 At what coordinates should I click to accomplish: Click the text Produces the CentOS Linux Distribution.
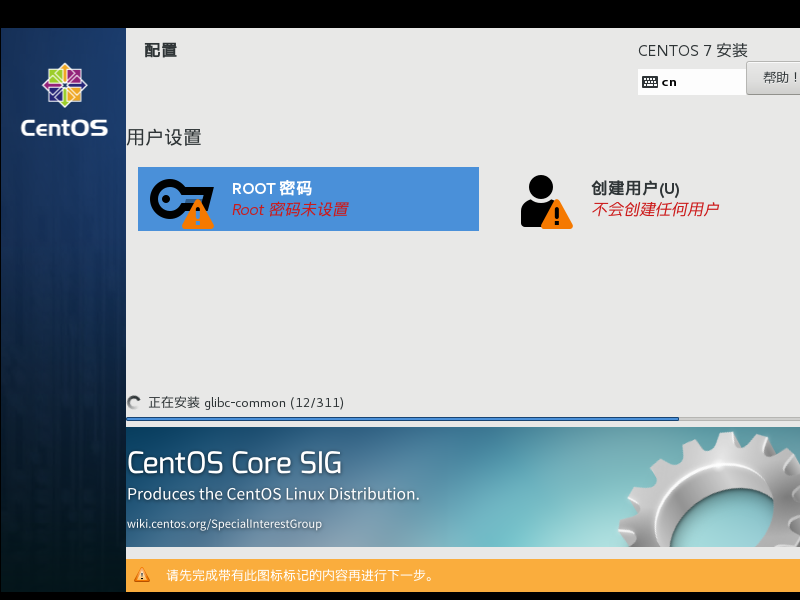[273, 494]
